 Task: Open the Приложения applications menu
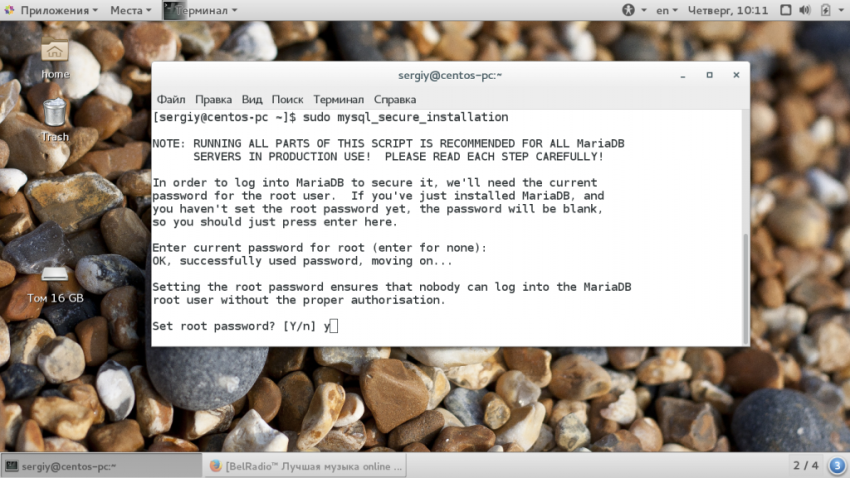[x=51, y=10]
